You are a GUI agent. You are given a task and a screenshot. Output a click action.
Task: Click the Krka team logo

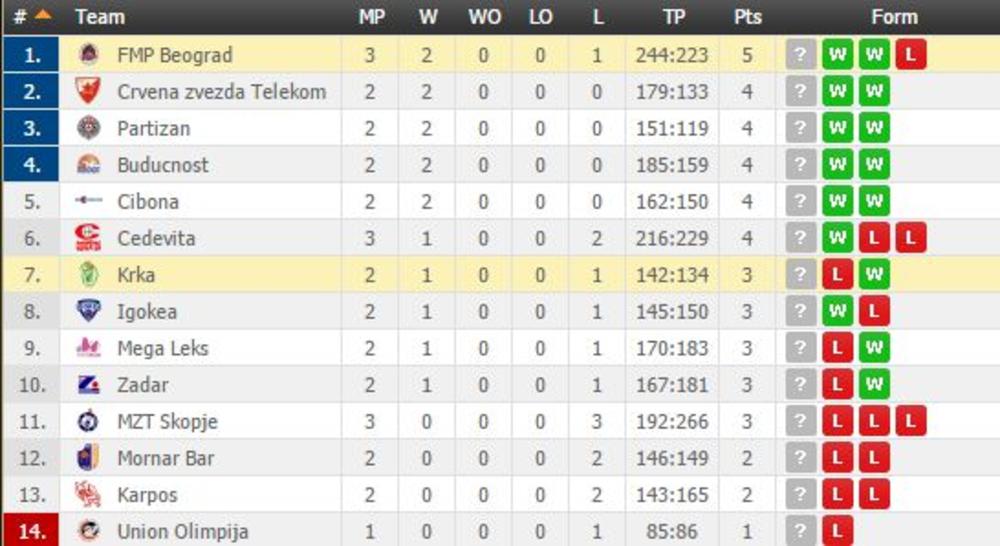tap(88, 275)
